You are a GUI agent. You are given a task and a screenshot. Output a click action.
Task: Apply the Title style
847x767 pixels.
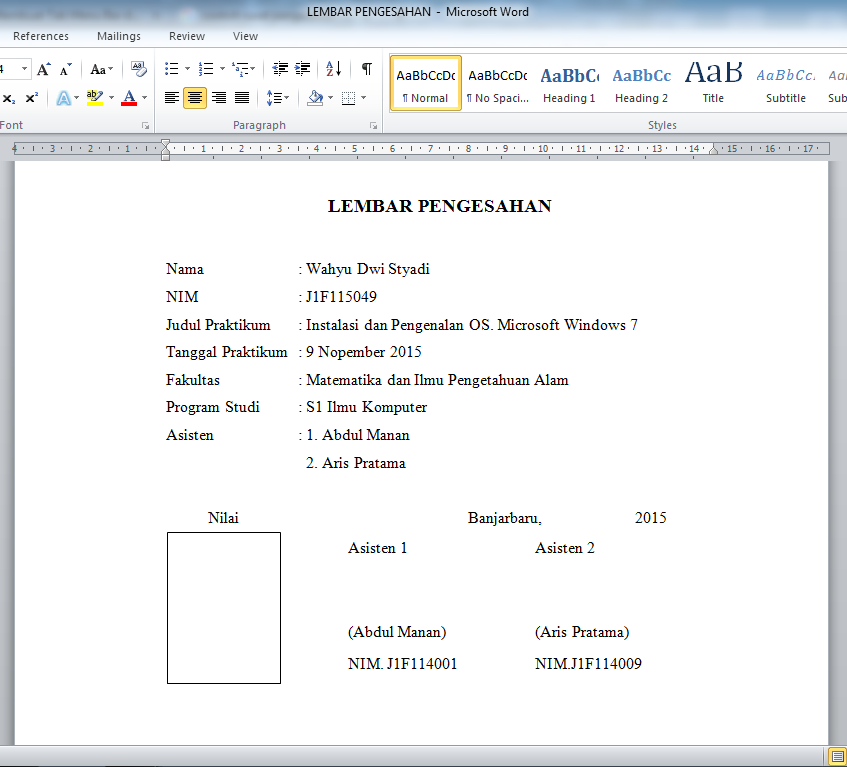pyautogui.click(x=713, y=83)
